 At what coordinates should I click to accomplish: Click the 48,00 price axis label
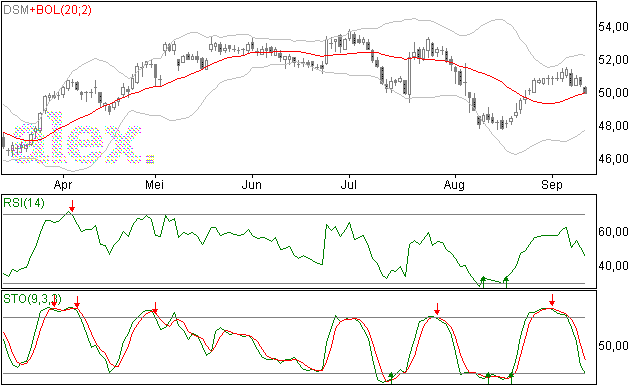pos(613,126)
